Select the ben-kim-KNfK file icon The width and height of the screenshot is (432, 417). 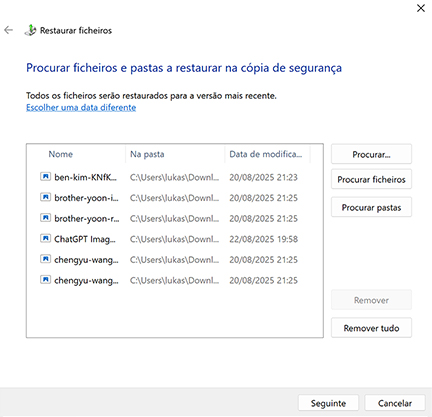[x=45, y=176]
